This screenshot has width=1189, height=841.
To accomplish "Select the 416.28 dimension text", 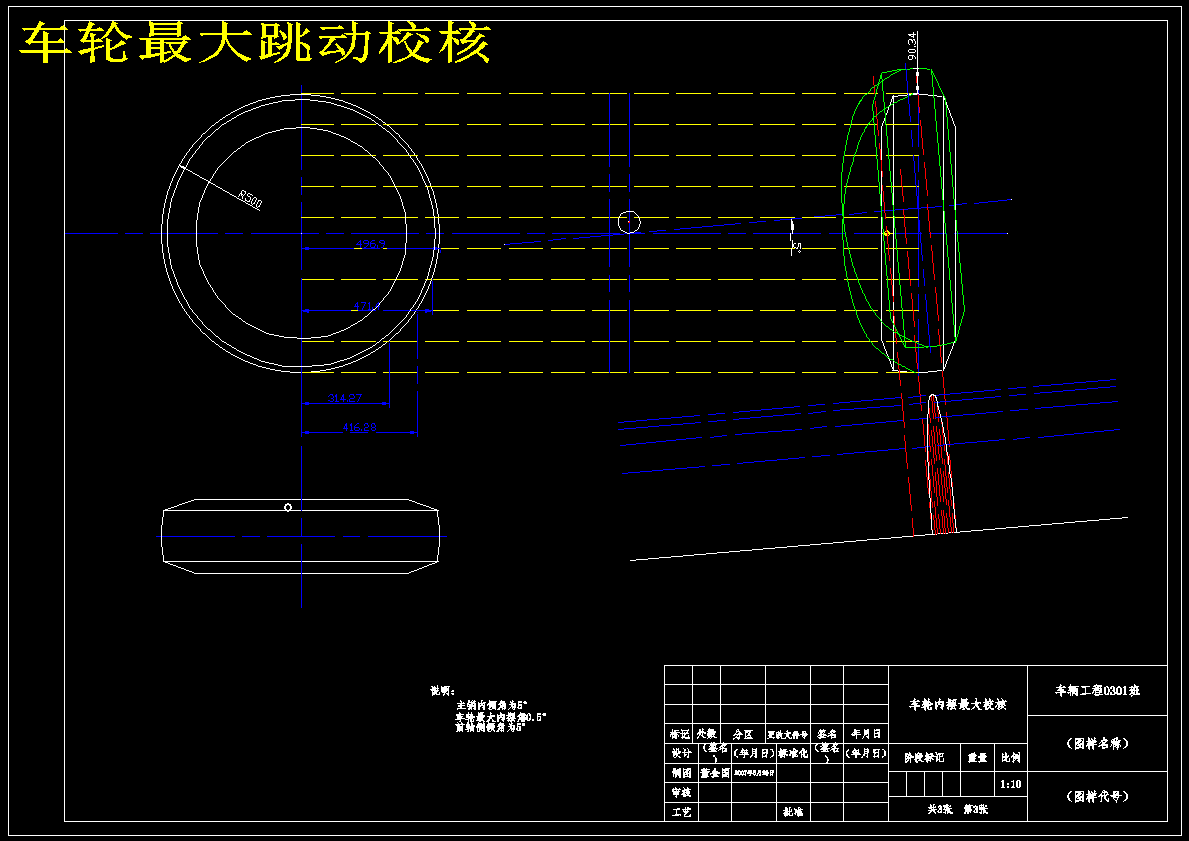I will point(359,427).
